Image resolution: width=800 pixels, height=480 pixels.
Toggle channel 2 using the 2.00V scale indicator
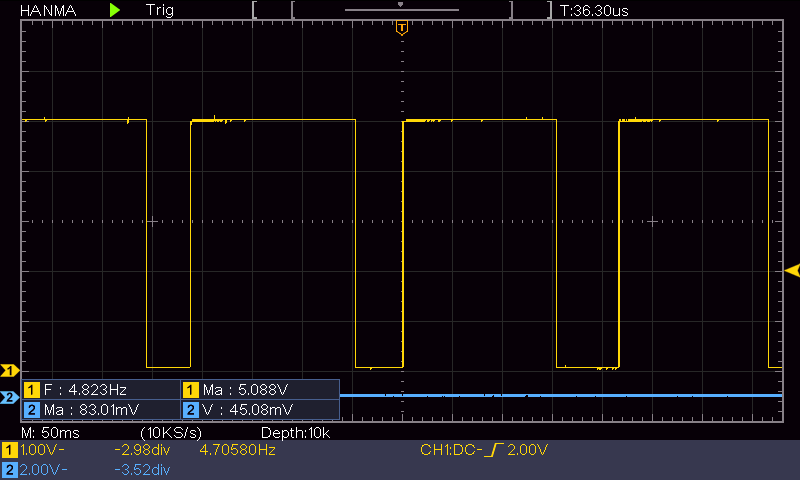[x=36, y=469]
